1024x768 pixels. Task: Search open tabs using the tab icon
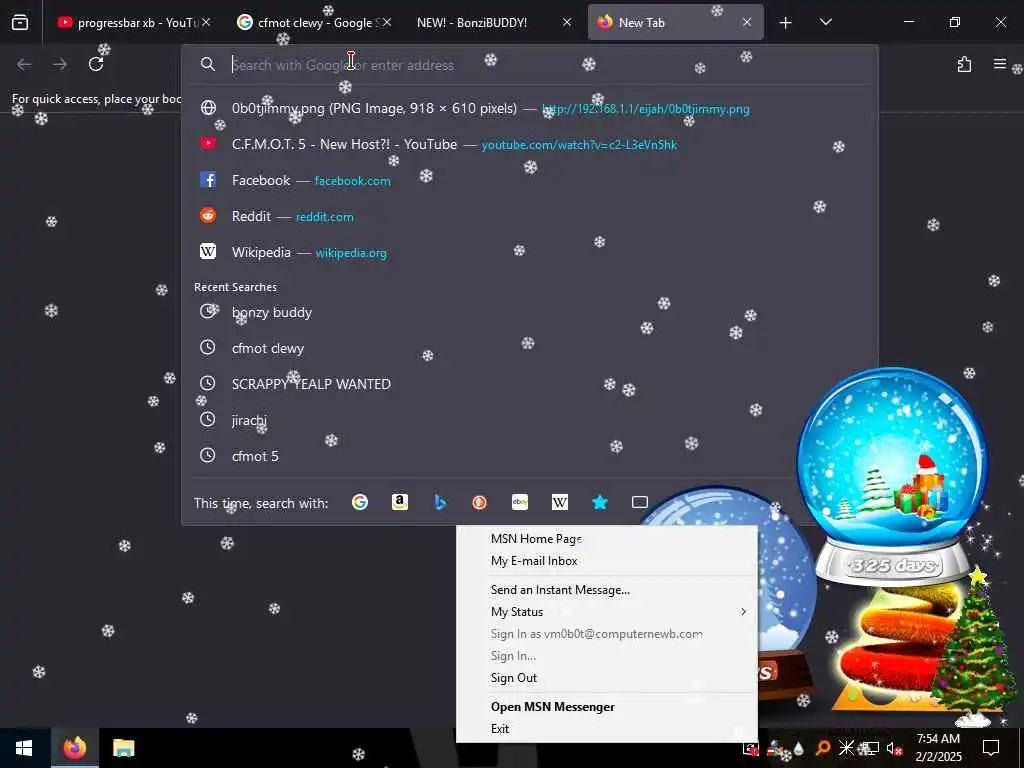pyautogui.click(x=640, y=502)
